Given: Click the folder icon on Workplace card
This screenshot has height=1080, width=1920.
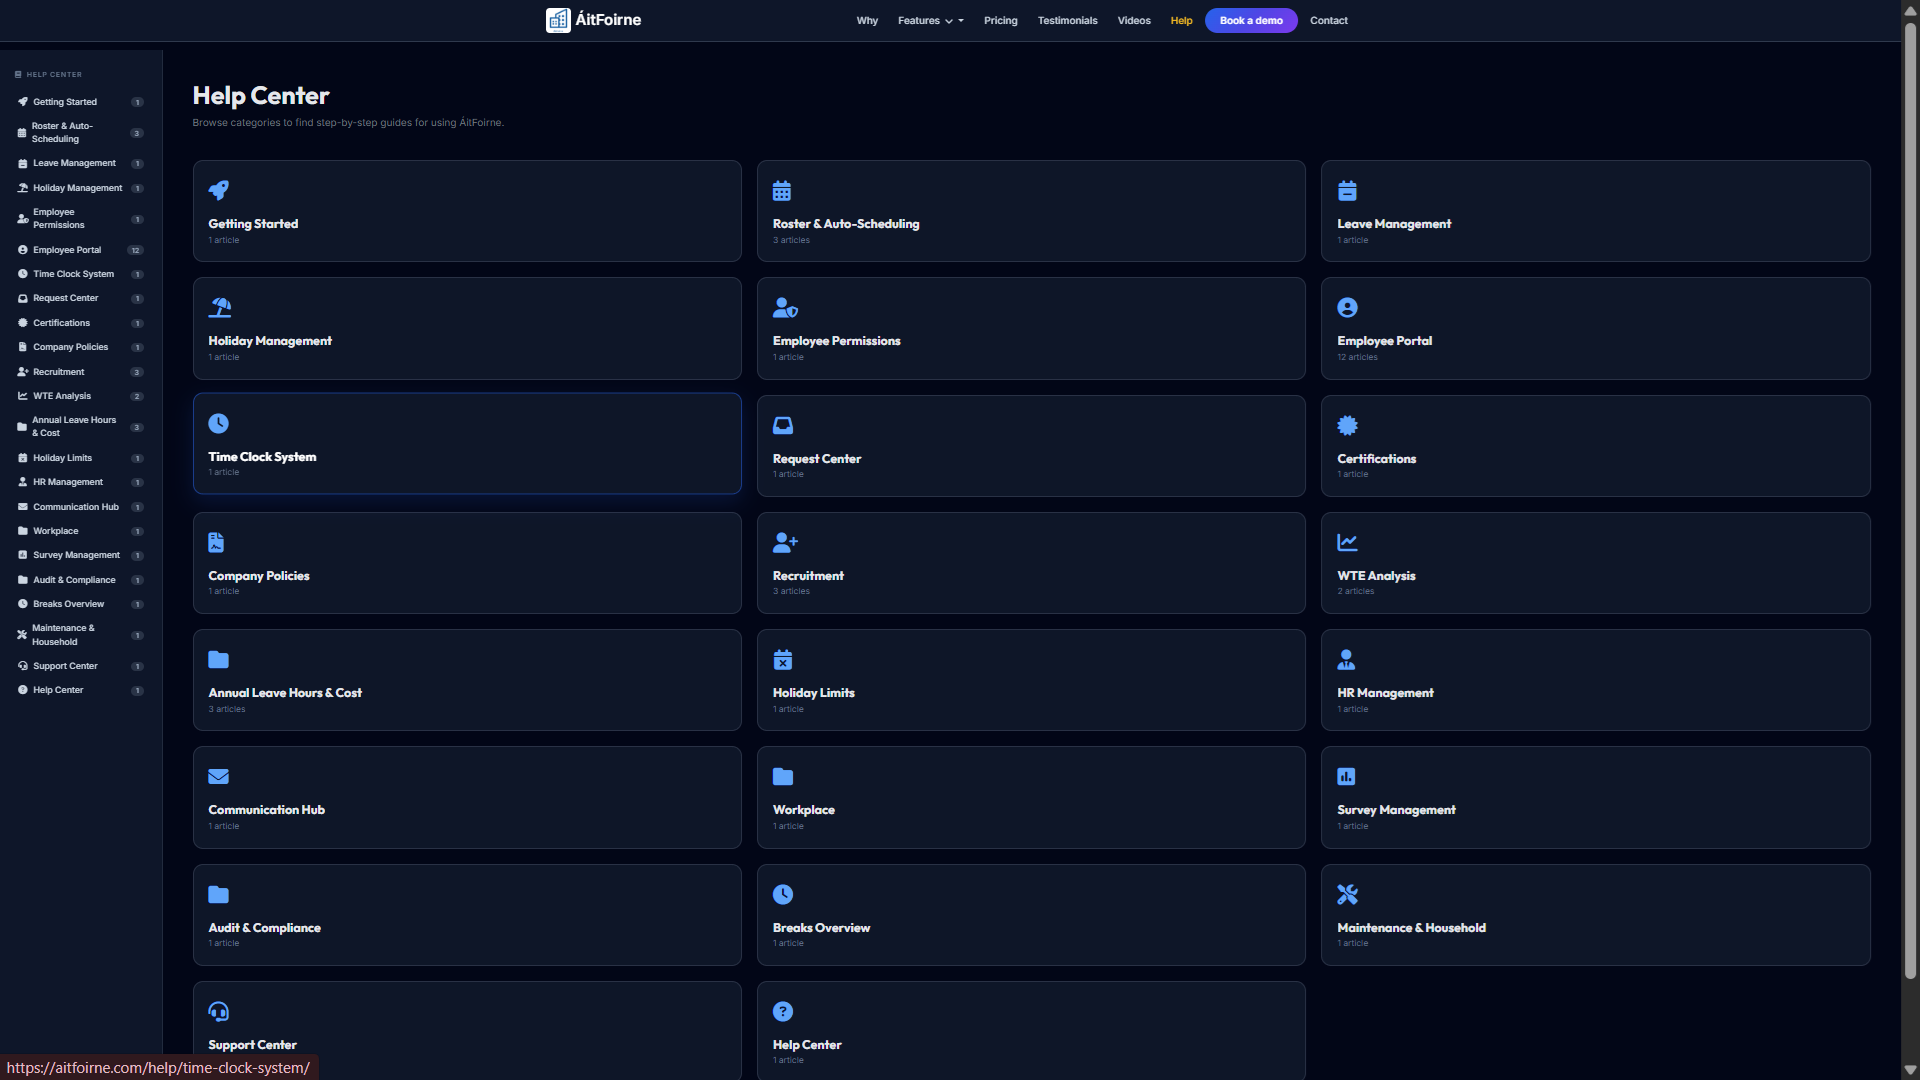Looking at the screenshot, I should tap(783, 776).
